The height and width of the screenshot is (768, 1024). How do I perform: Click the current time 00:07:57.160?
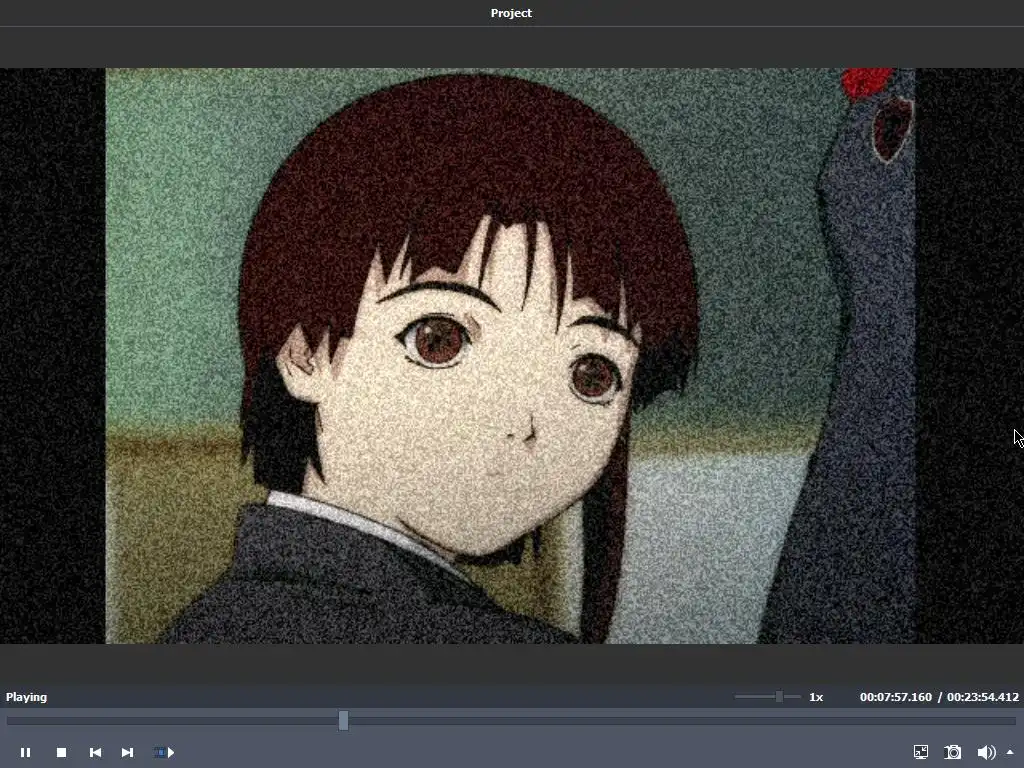tap(895, 697)
